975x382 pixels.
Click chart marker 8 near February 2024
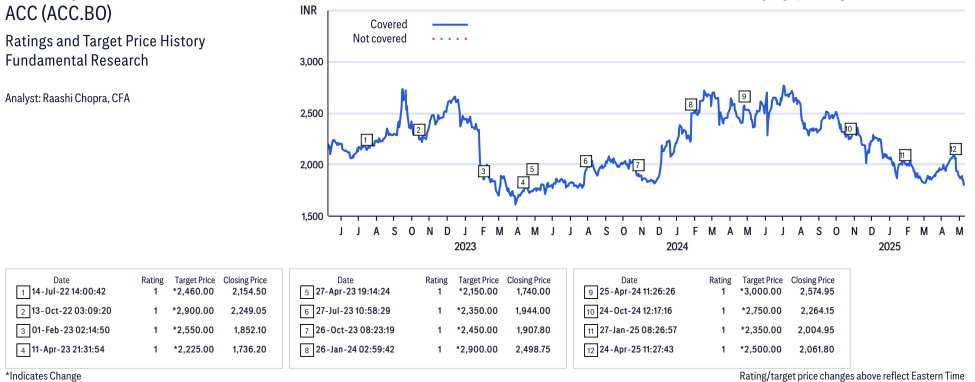point(690,105)
